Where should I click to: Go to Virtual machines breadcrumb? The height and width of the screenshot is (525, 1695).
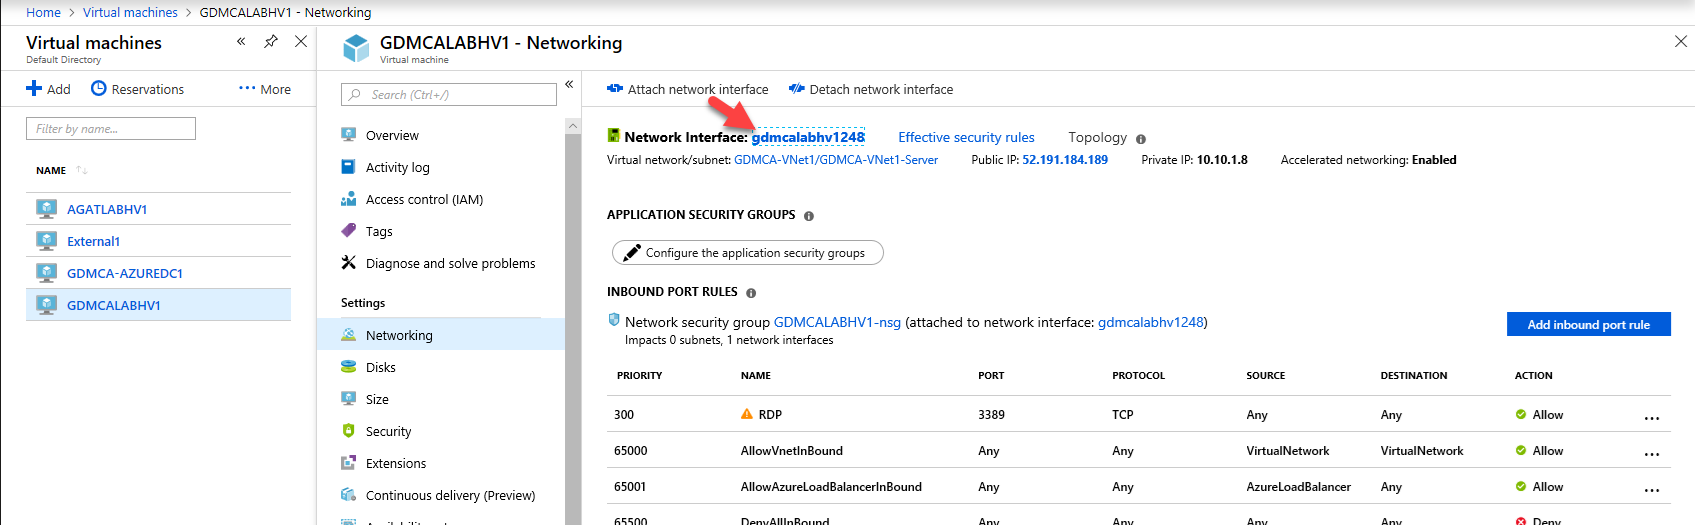(130, 12)
